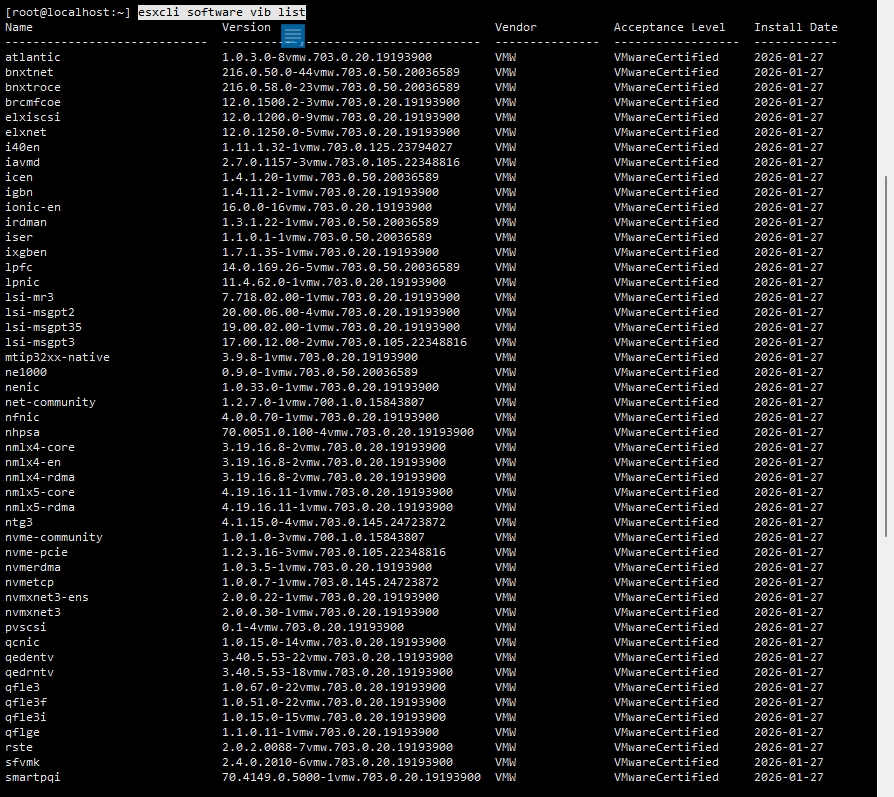Screen dimensions: 894x797
Task: Click the smartpqi VIB name
Action: pos(32,777)
